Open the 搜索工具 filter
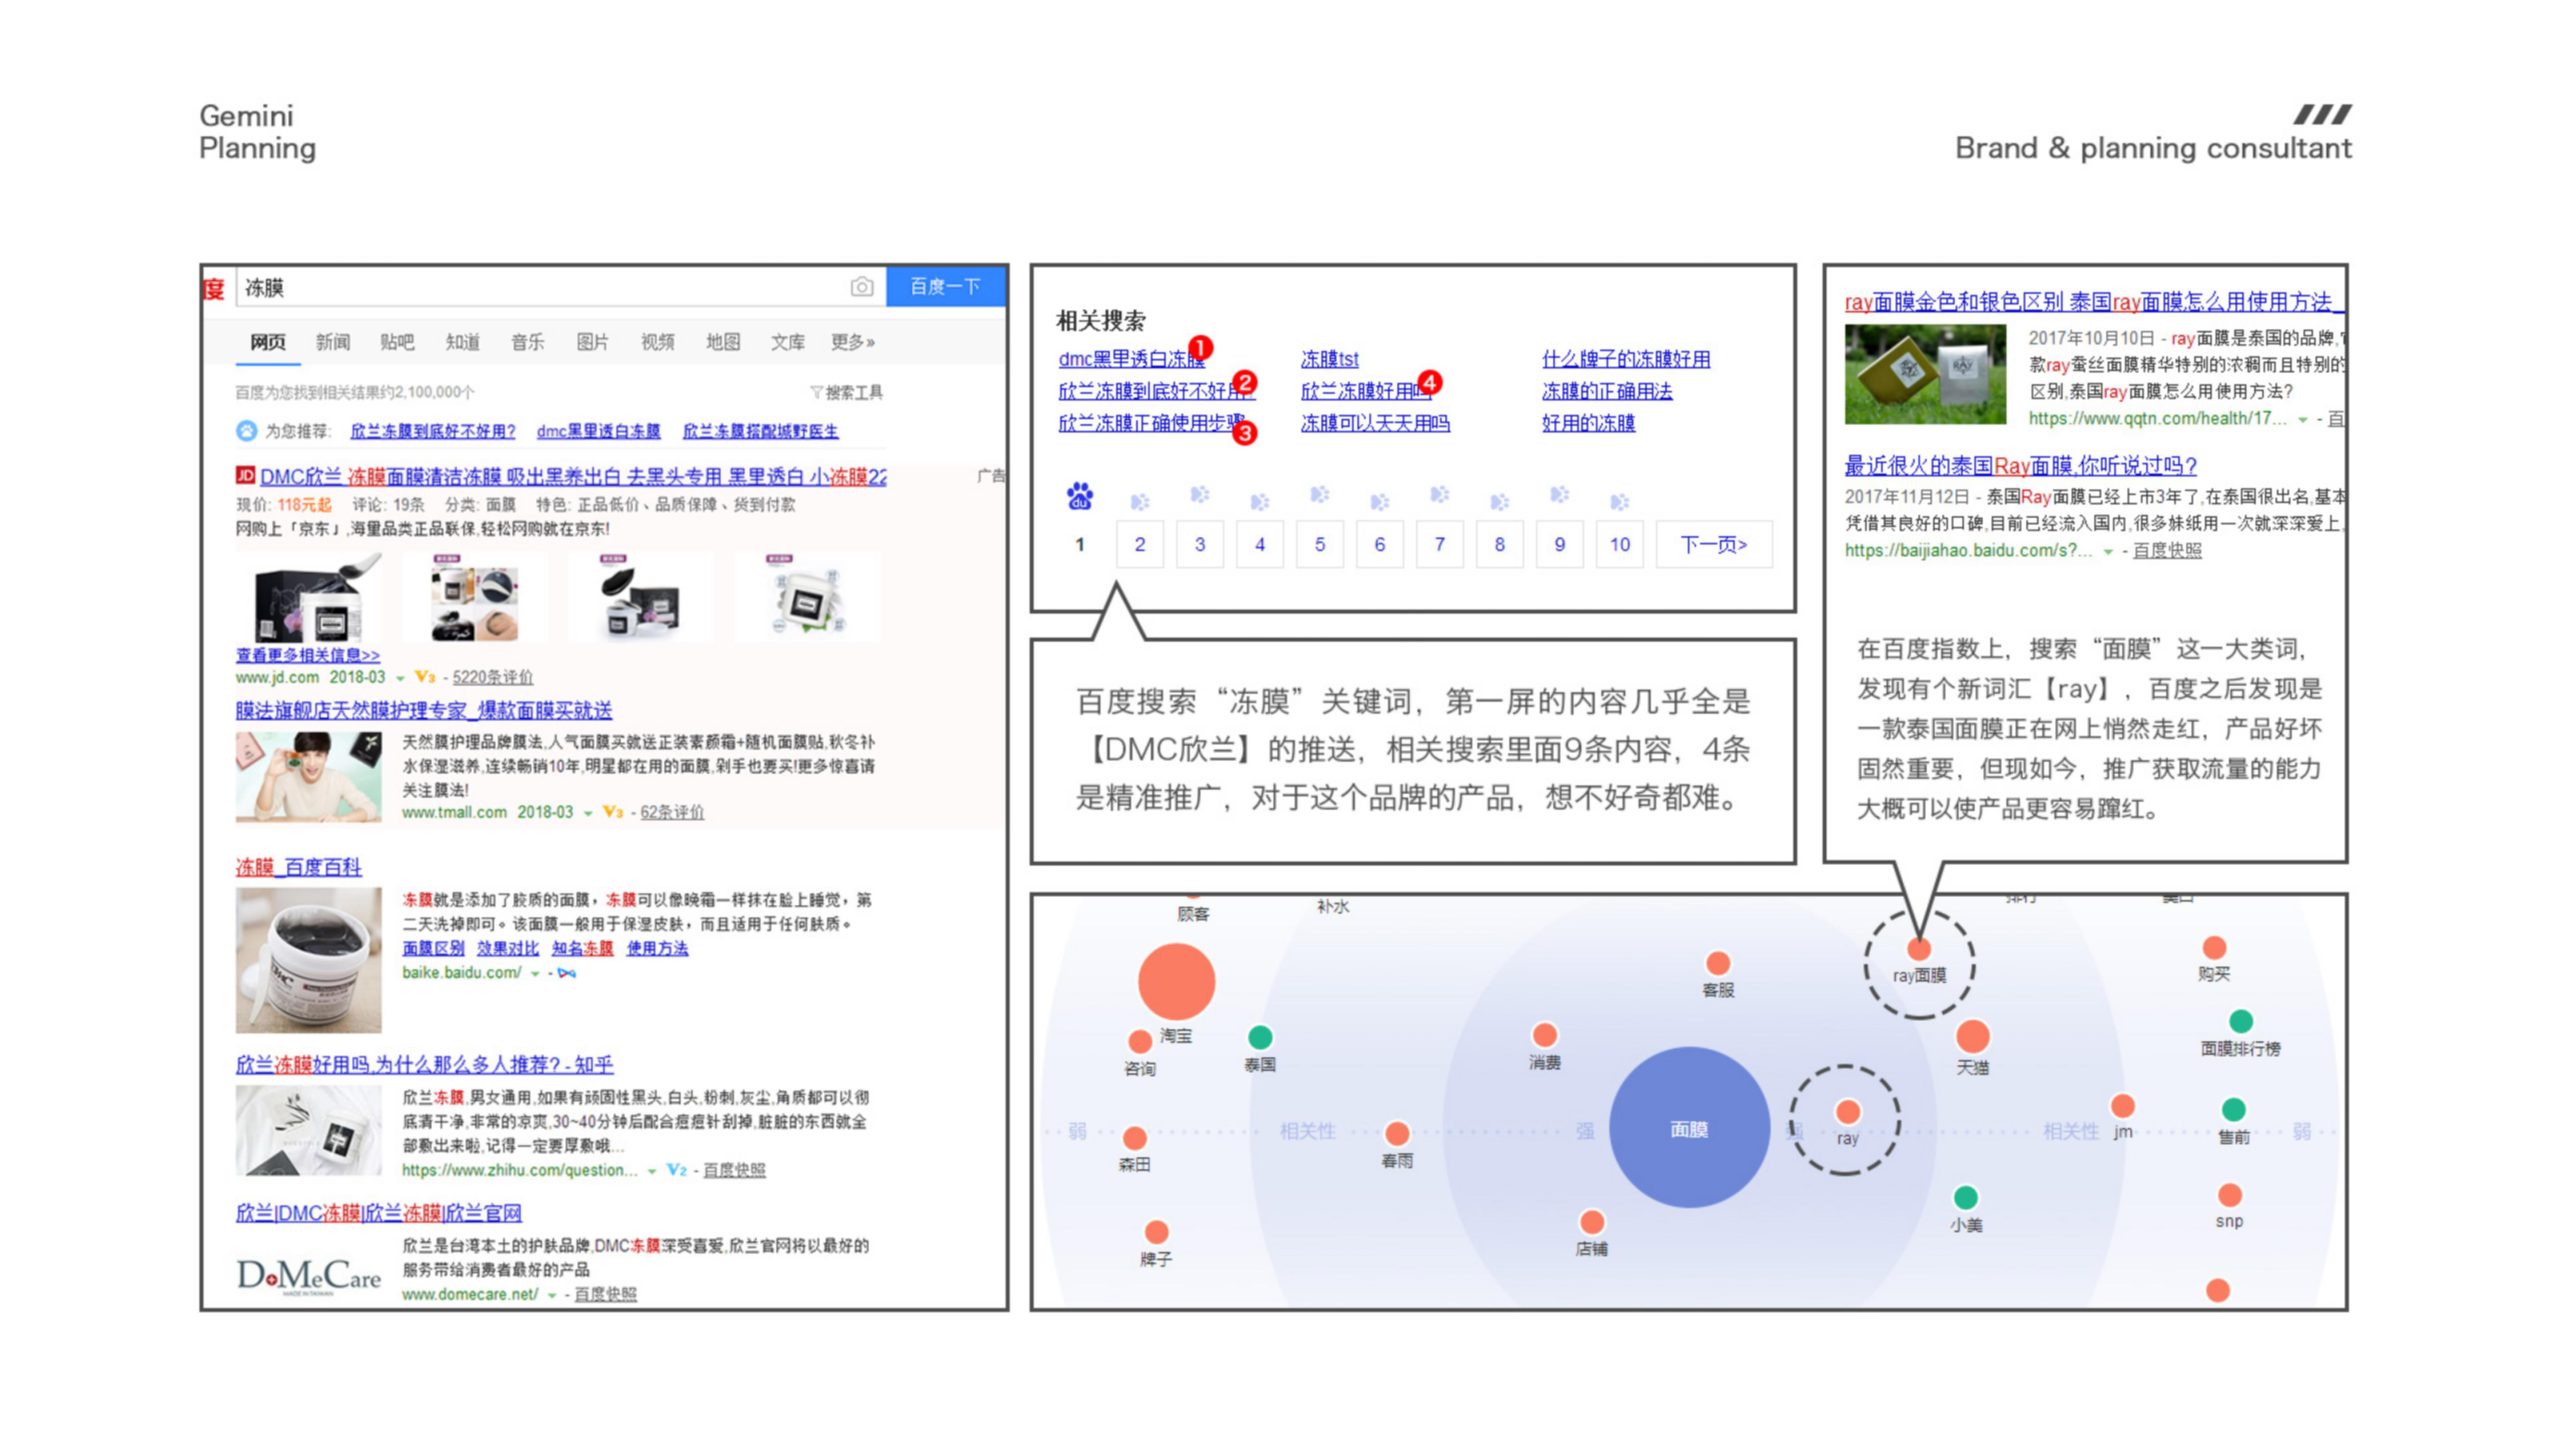The height and width of the screenshot is (1440, 2560). coord(846,392)
